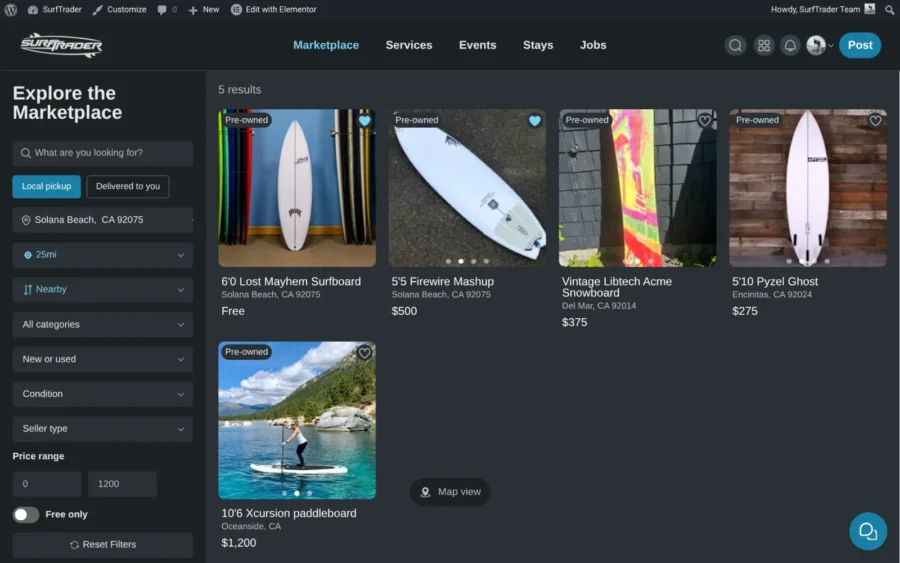The height and width of the screenshot is (563, 900).
Task: Click the Post button
Action: [x=859, y=45]
